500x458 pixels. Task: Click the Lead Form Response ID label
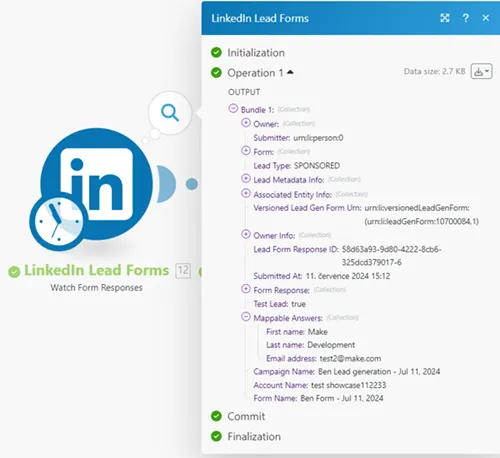coord(296,249)
